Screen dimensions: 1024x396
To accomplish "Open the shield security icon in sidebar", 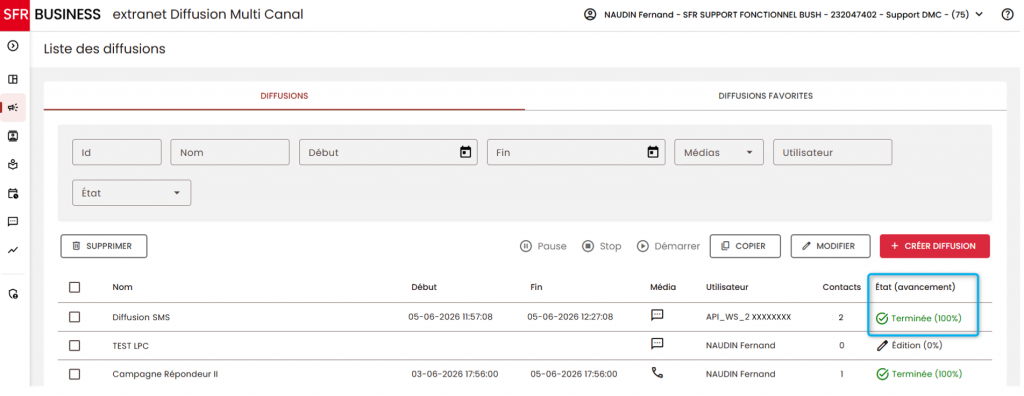I will (x=12, y=294).
